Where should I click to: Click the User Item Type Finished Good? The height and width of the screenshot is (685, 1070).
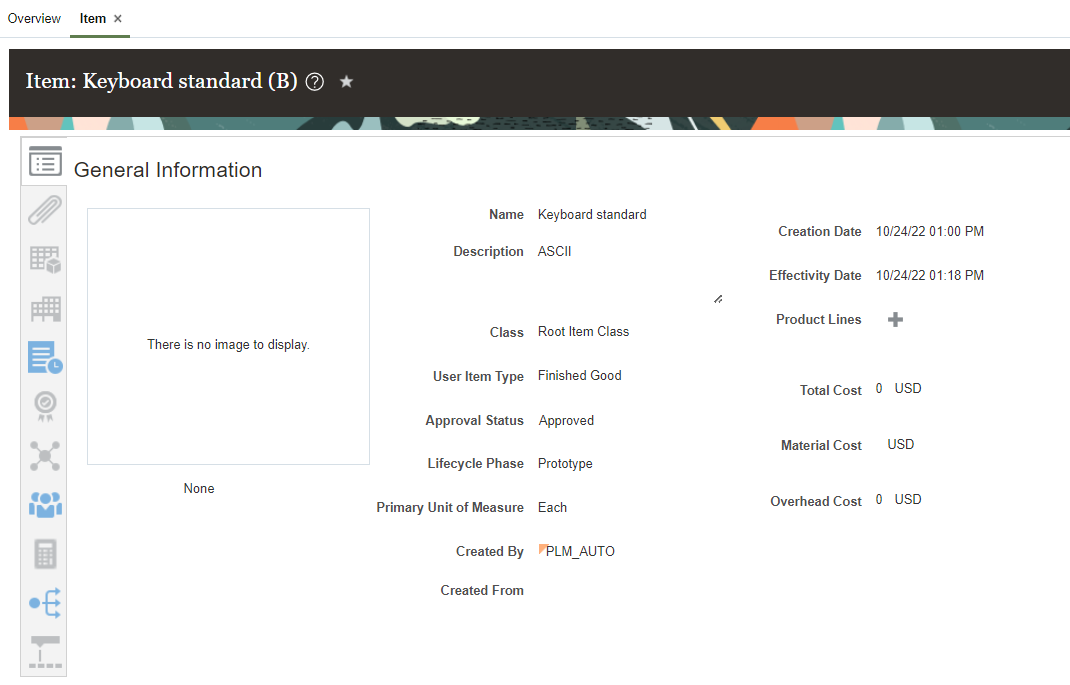pyautogui.click(x=579, y=375)
